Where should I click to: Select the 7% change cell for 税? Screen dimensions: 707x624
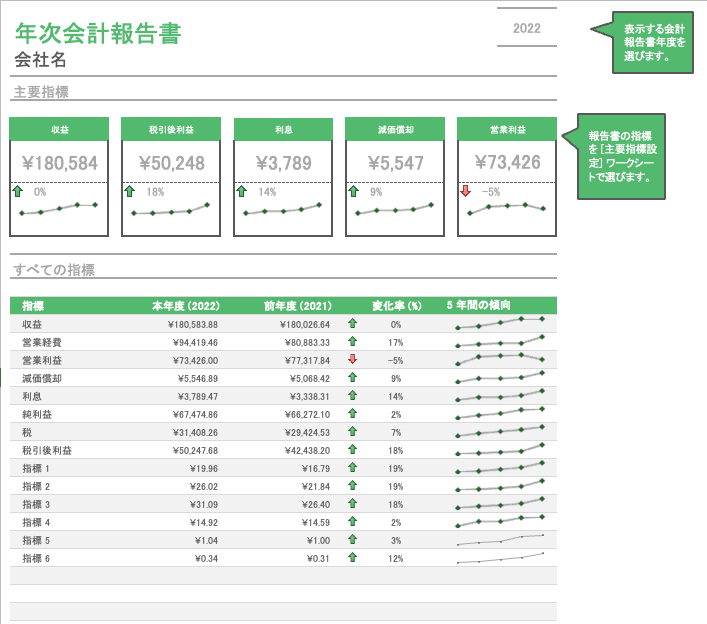(x=396, y=433)
